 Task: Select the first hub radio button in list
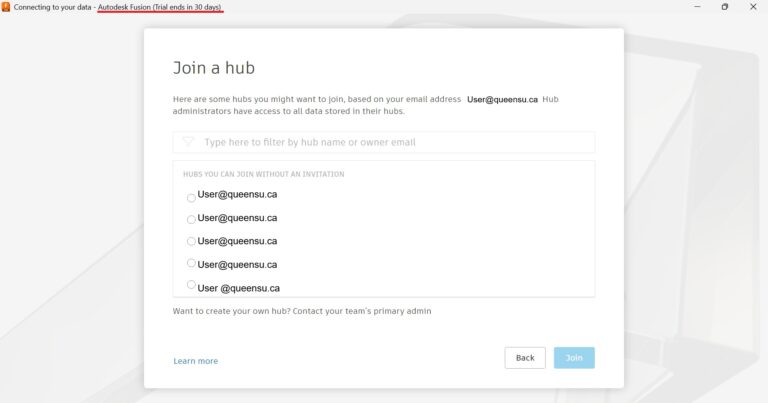191,198
